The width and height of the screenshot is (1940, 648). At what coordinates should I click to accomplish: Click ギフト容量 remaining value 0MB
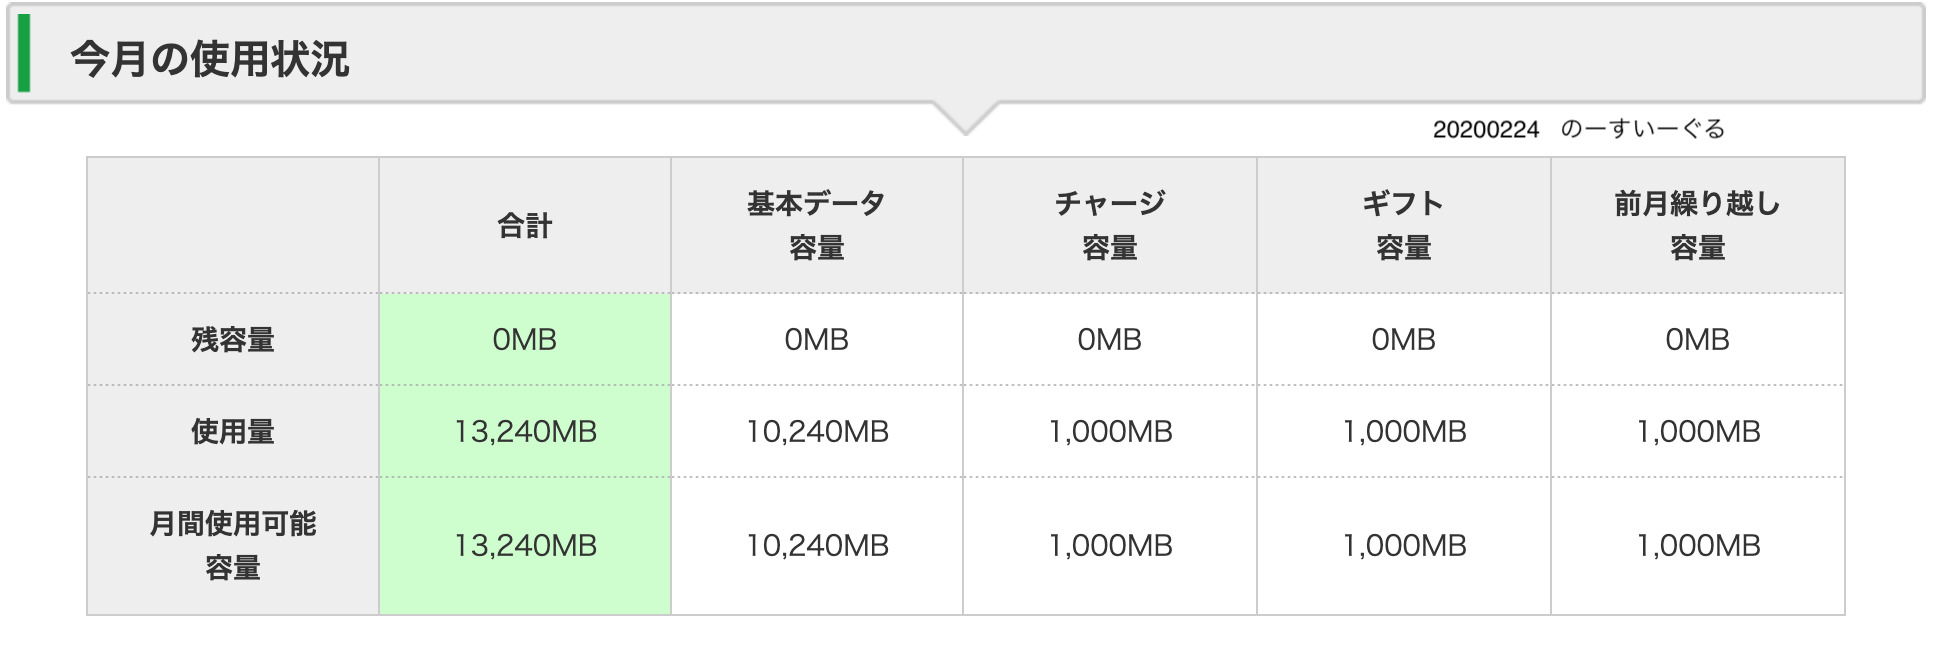(x=1403, y=340)
